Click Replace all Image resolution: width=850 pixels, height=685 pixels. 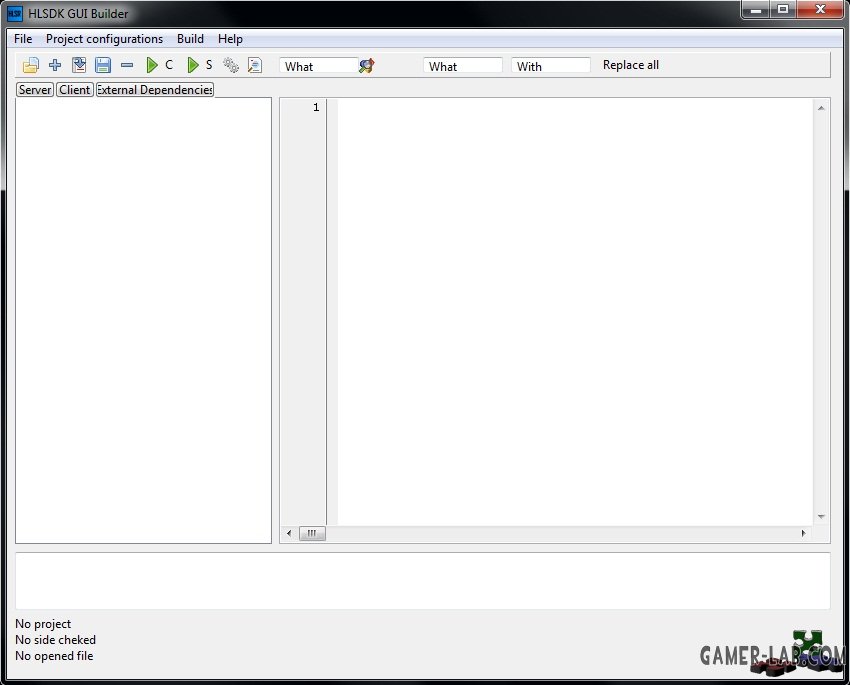point(630,65)
